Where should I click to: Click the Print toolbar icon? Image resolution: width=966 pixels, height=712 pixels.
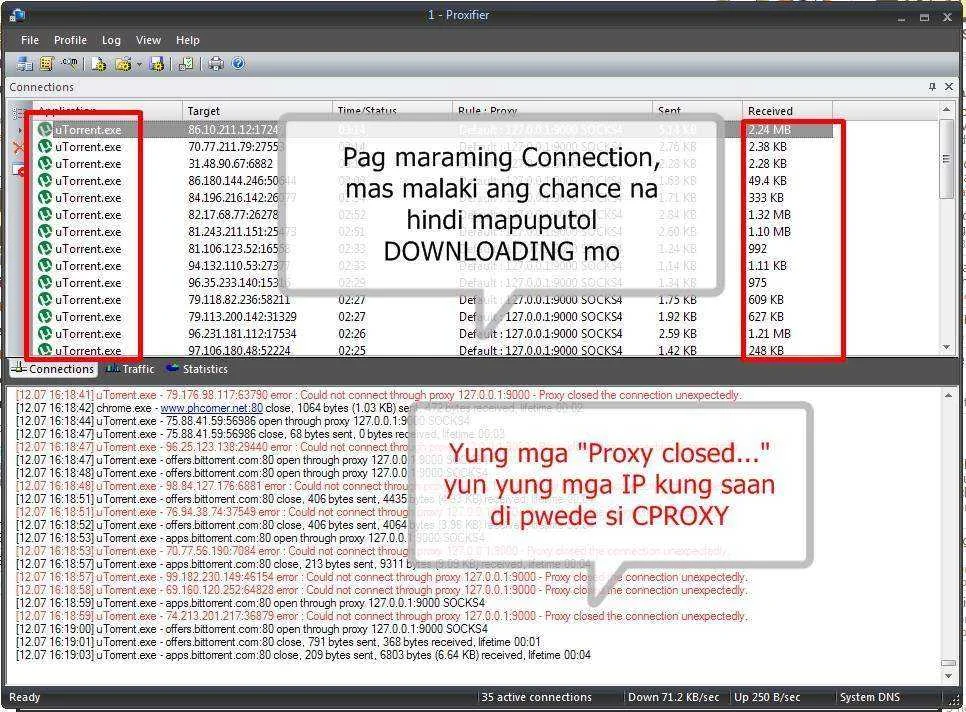(216, 63)
